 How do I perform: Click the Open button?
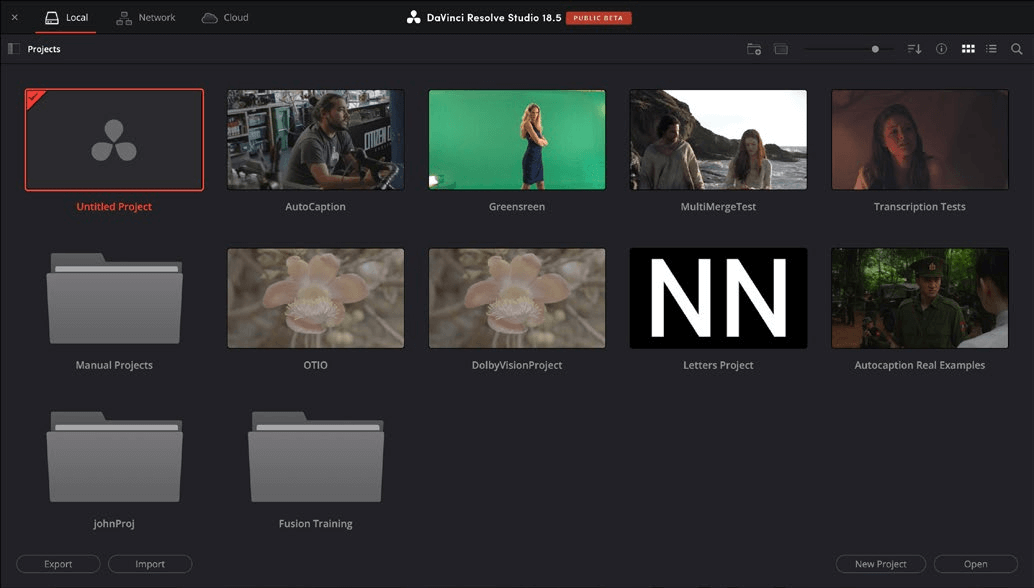[x=975, y=564]
